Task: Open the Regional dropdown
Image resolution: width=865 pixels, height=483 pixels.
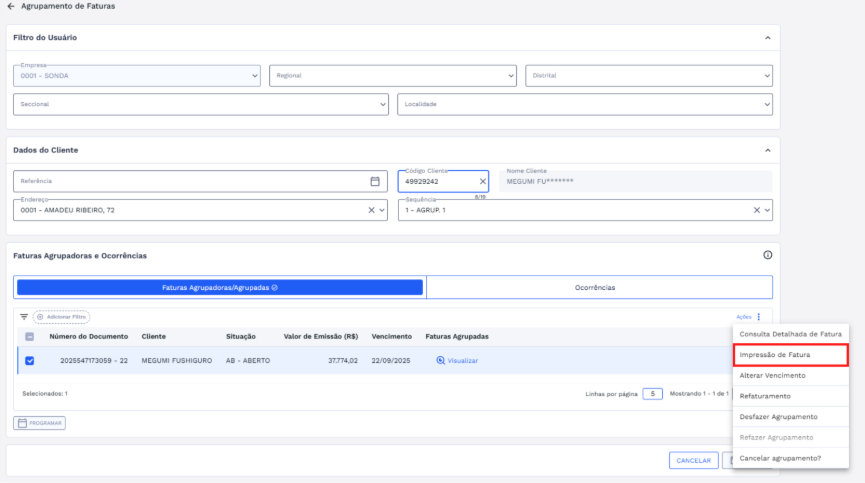Action: (x=392, y=75)
